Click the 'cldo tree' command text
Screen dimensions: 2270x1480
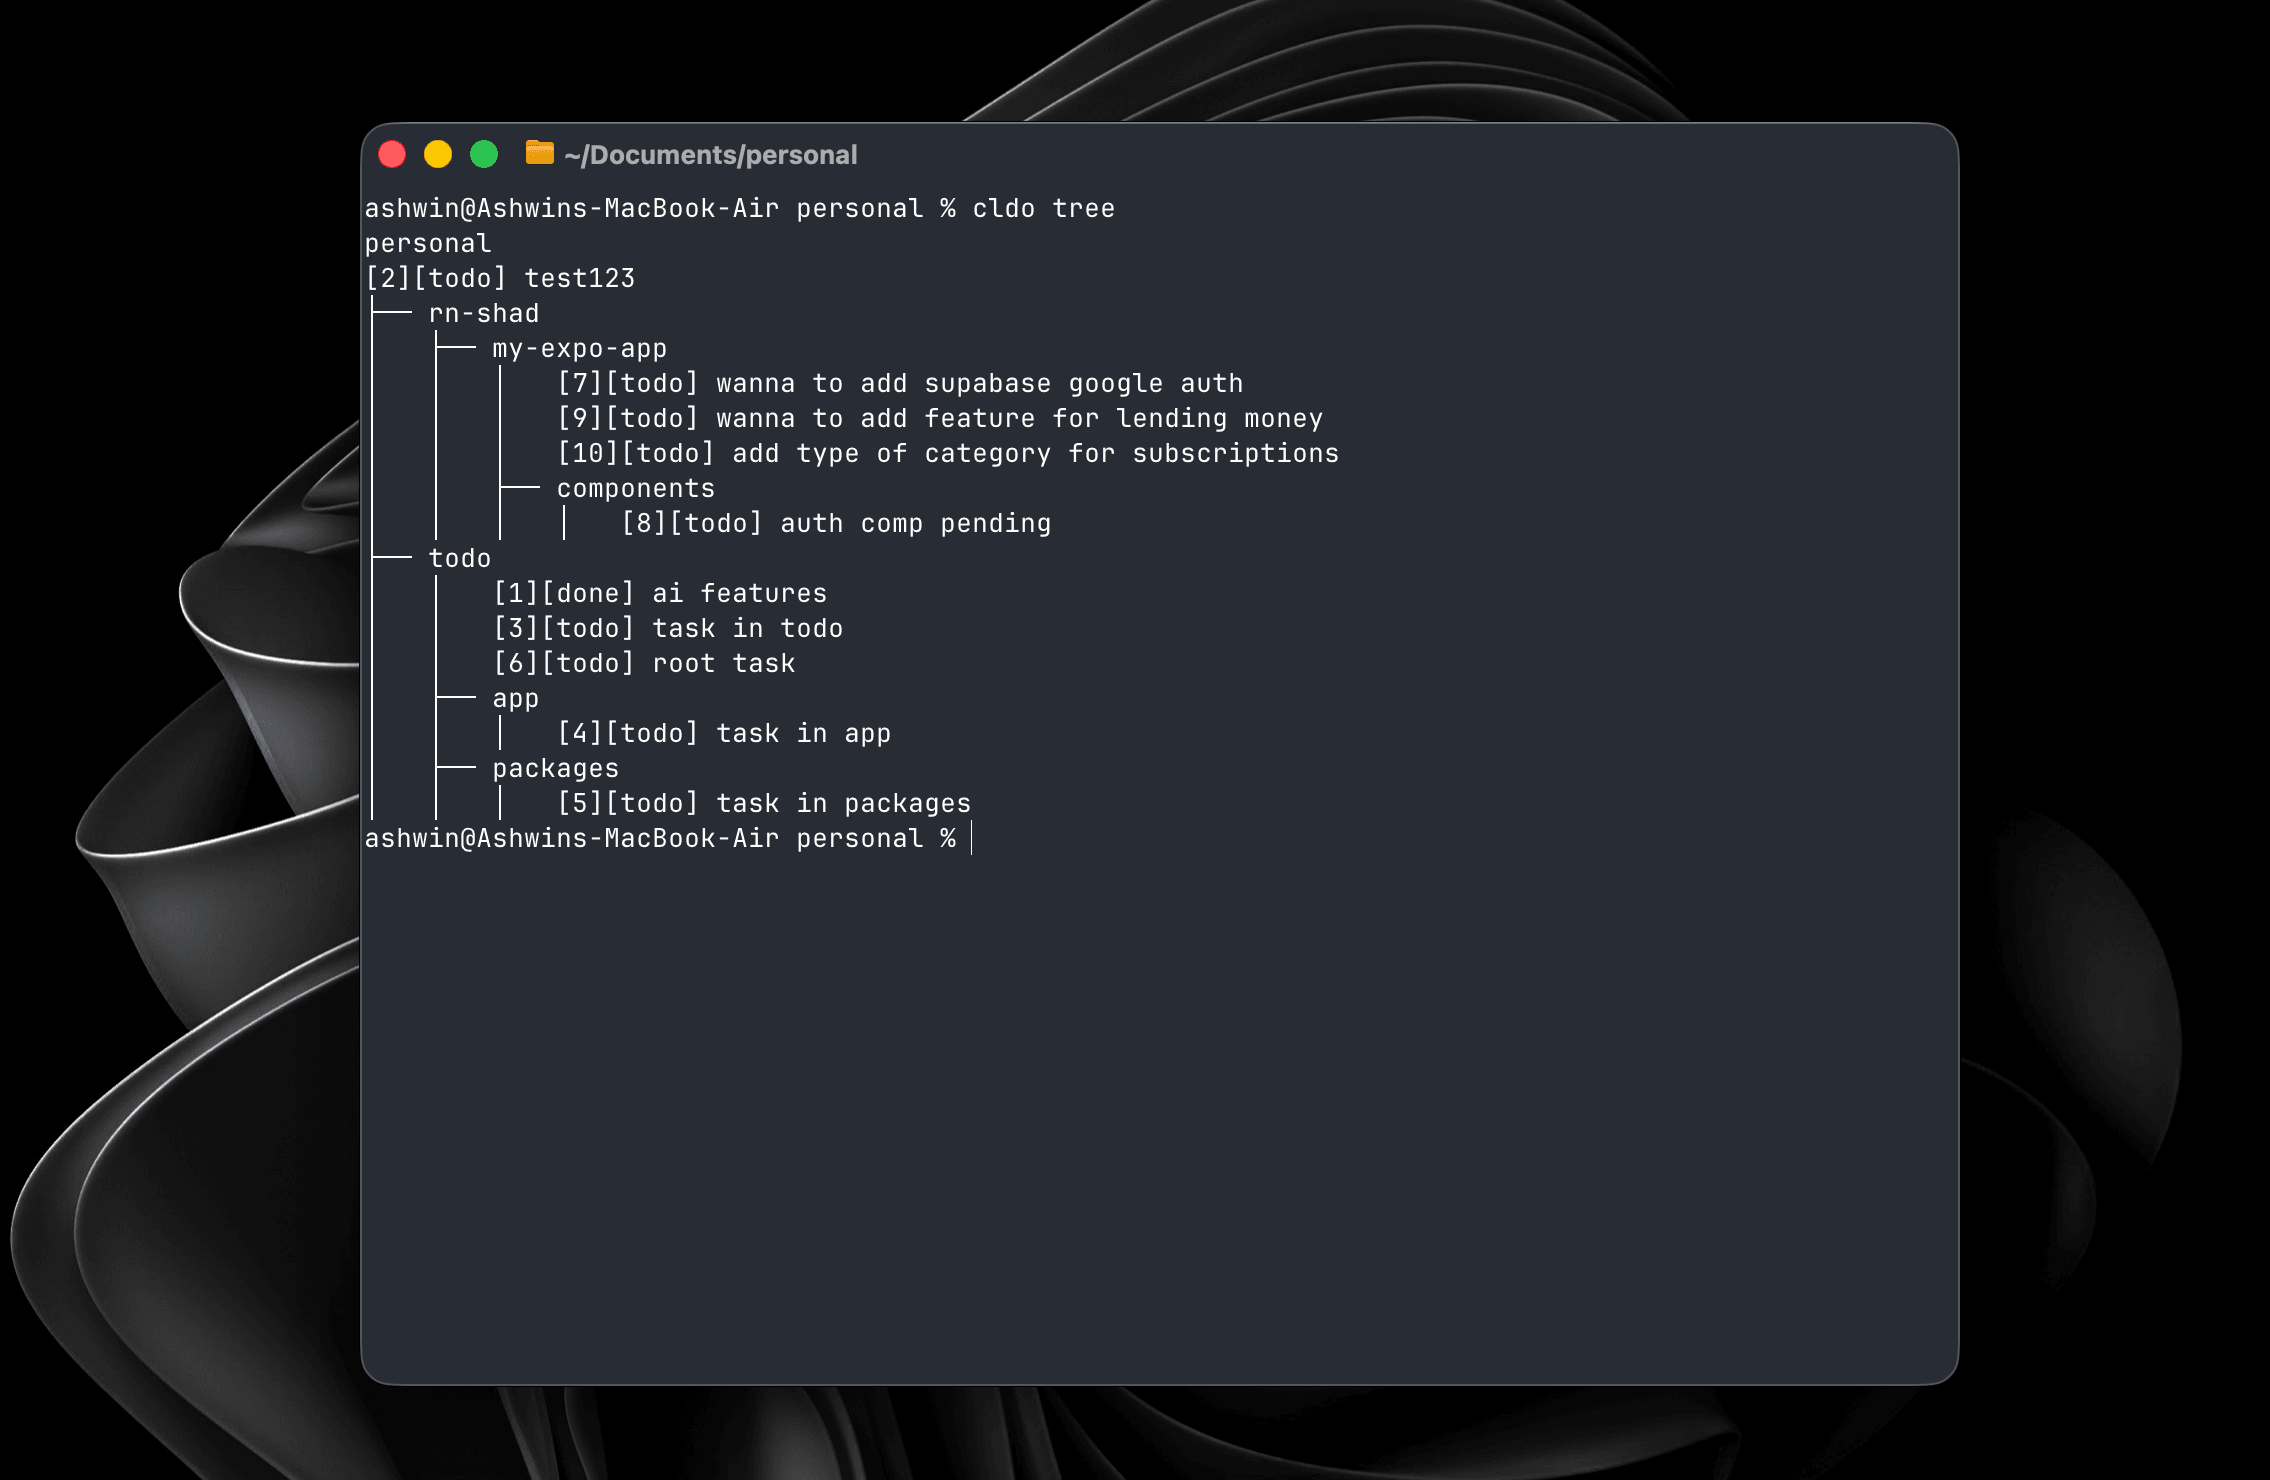click(x=1043, y=208)
